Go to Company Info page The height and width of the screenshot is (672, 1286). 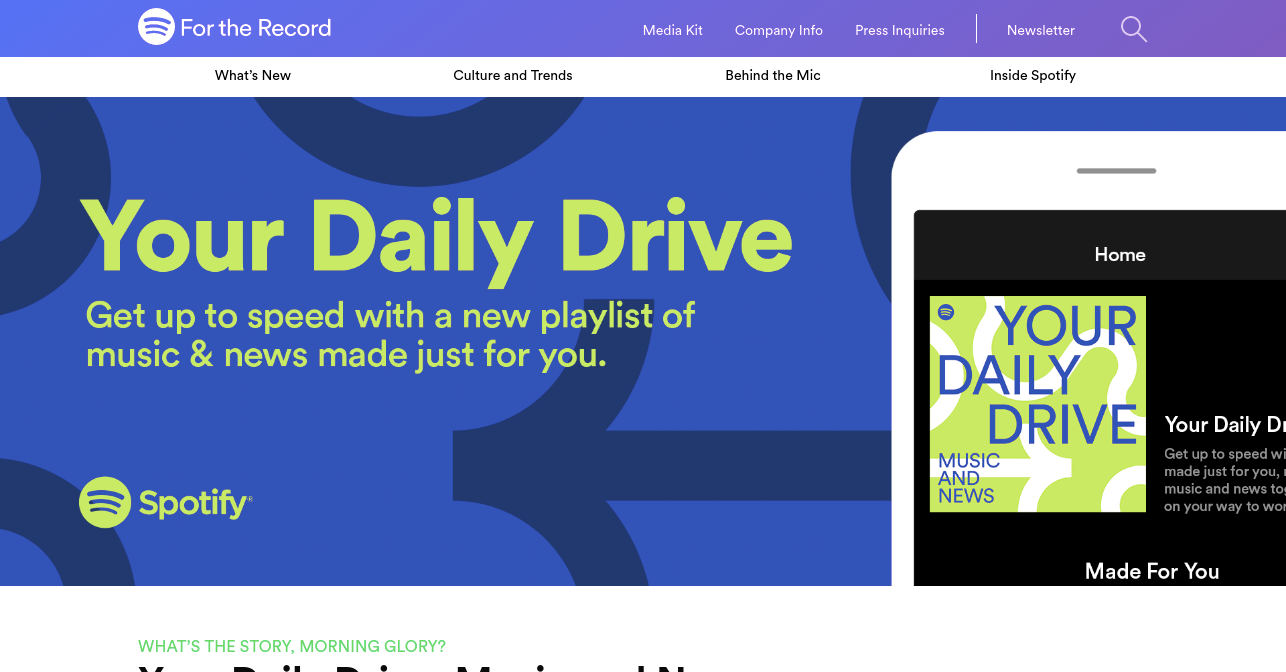779,30
